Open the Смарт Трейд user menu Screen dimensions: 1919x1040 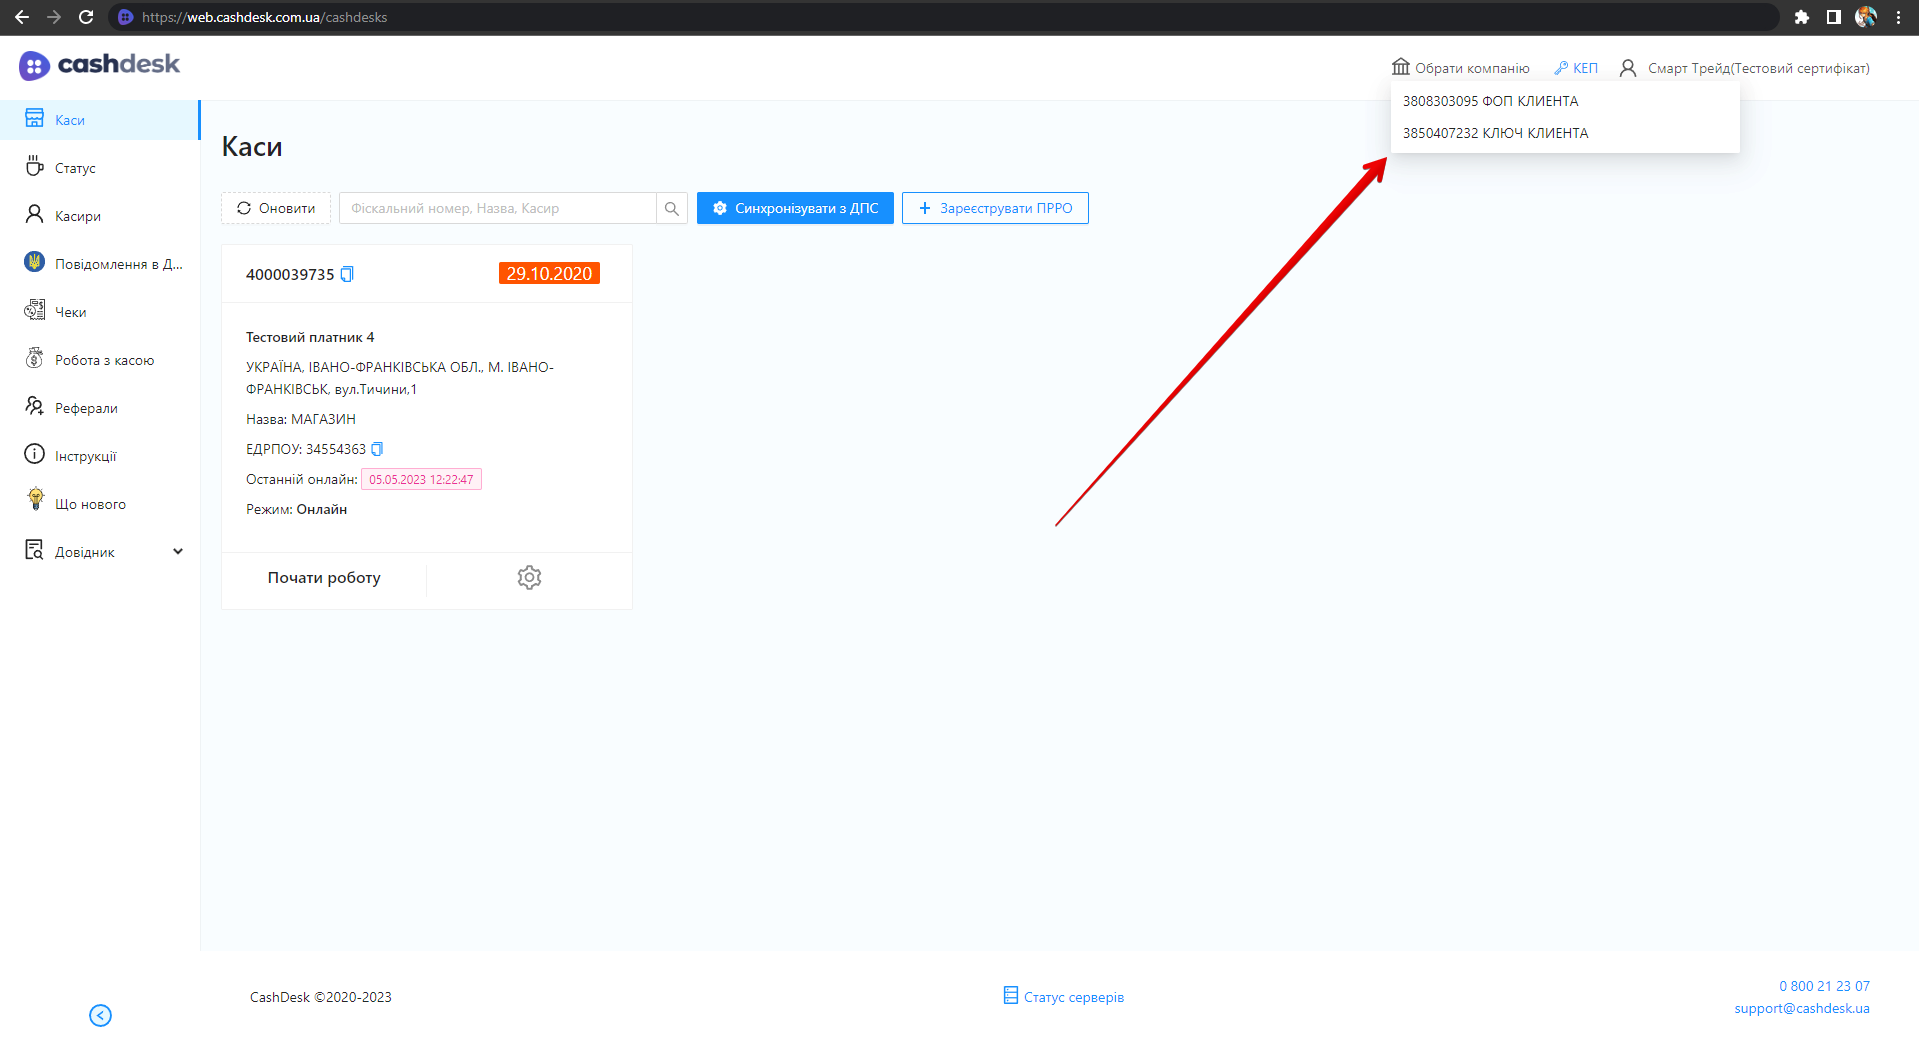pyautogui.click(x=1744, y=68)
